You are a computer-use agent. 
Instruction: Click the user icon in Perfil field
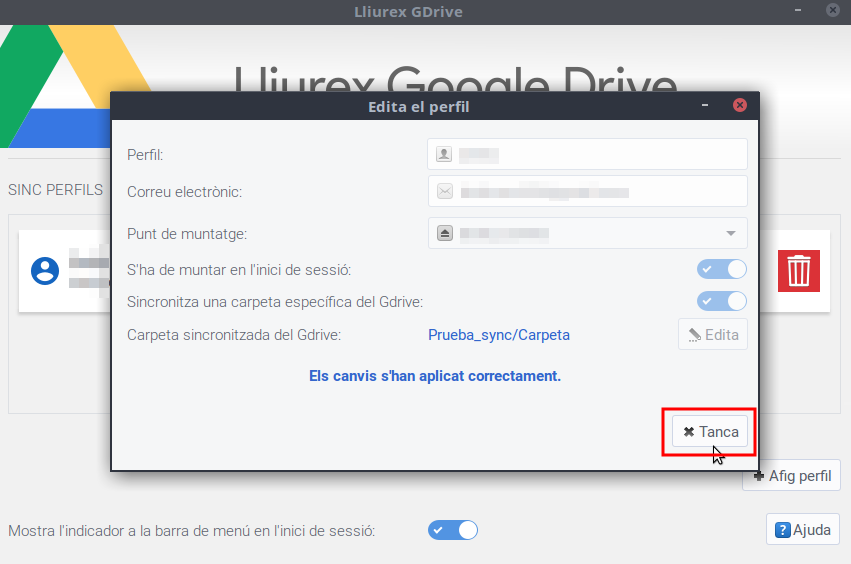pos(444,155)
